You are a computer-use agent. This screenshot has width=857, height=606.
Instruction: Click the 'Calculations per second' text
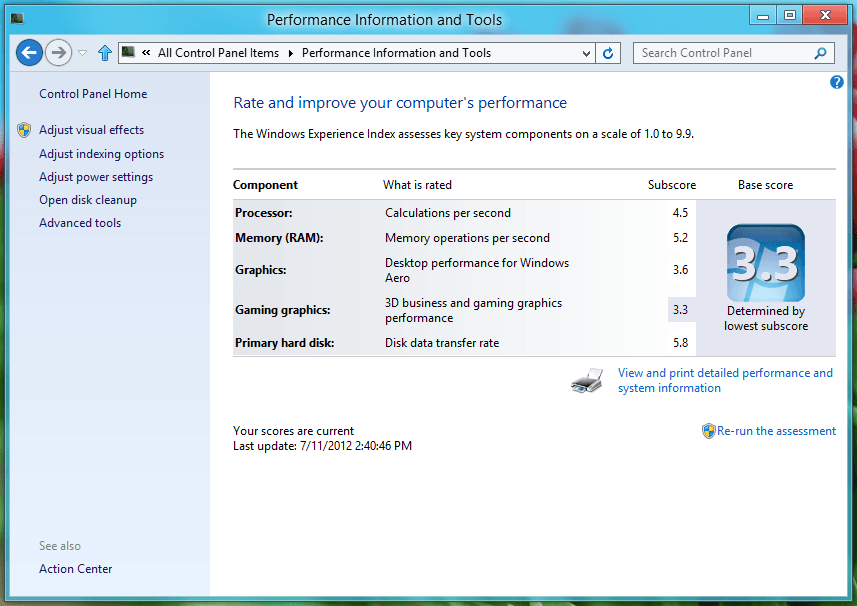tap(448, 213)
